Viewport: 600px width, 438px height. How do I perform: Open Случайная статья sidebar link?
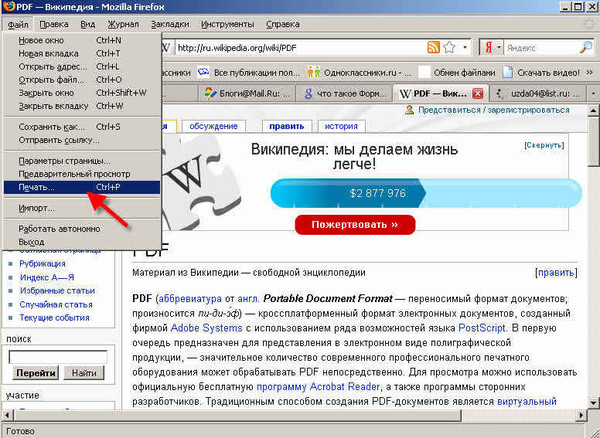[x=56, y=304]
